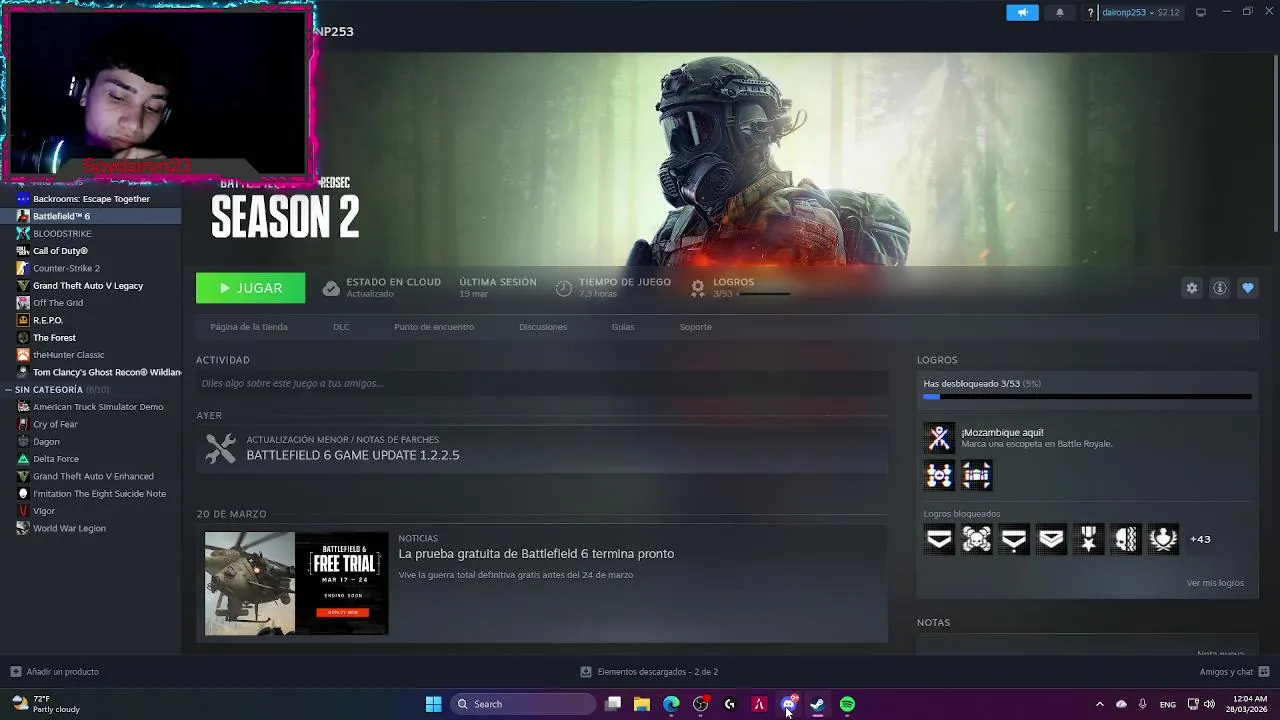The height and width of the screenshot is (720, 1280).
Task: Open the Free Trial news thumbnail
Action: coord(296,584)
